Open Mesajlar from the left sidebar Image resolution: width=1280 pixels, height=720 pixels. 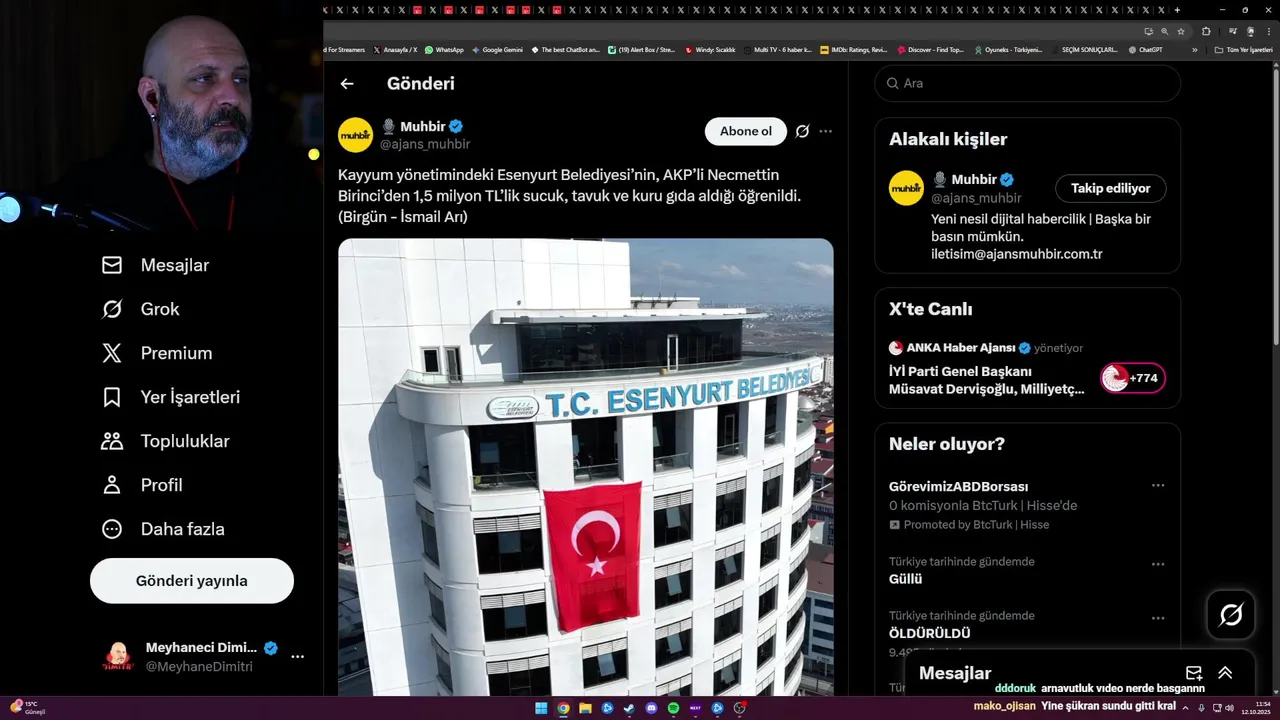156,265
